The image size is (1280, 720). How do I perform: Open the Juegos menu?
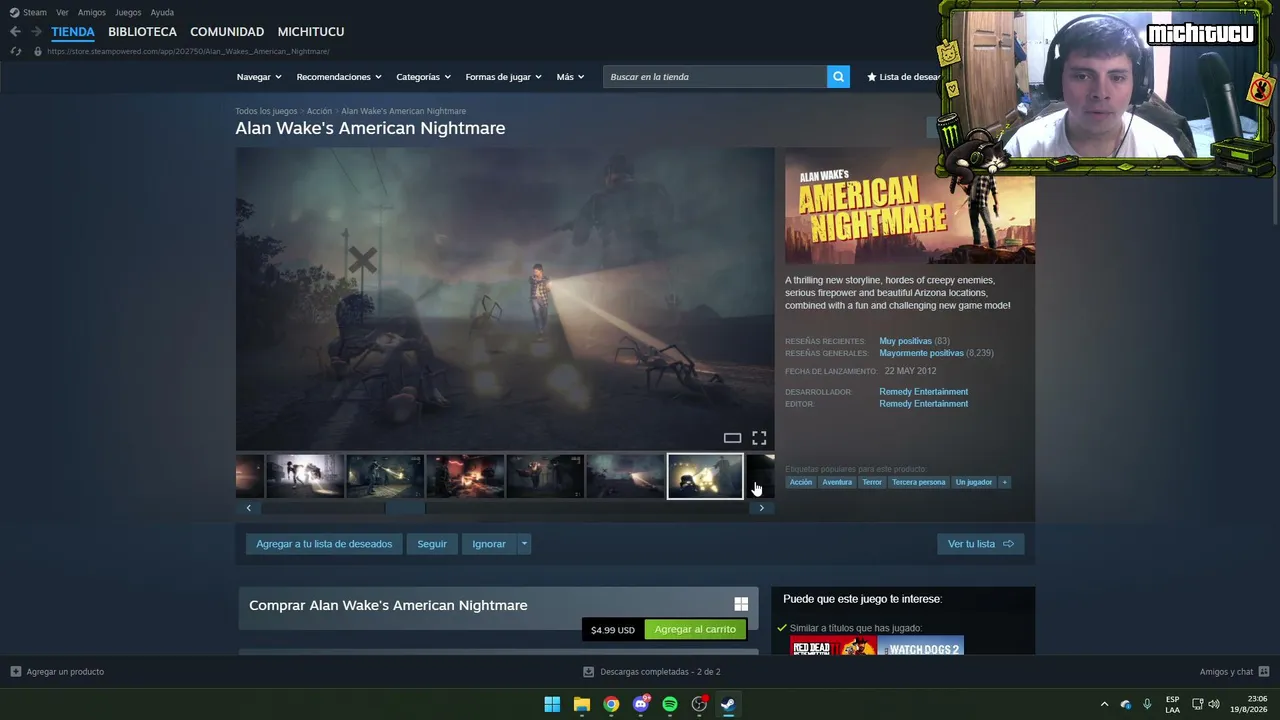(x=128, y=13)
